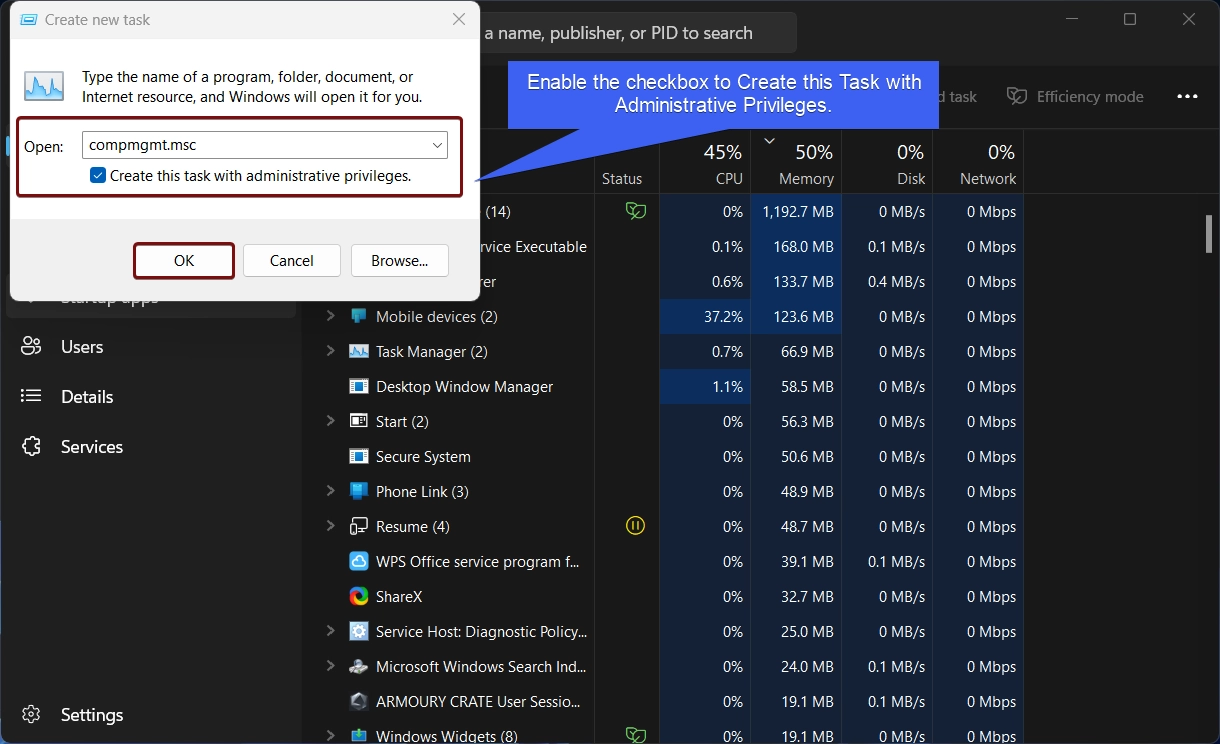
Task: Click the WPS Office service icon
Action: (x=359, y=562)
